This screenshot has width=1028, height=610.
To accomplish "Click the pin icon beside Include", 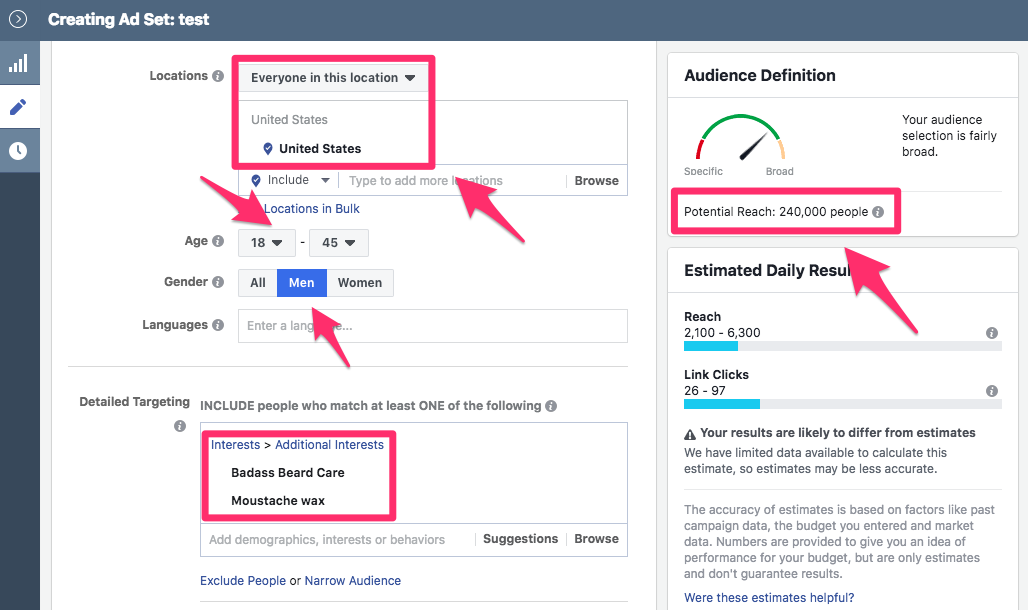I will click(x=256, y=180).
